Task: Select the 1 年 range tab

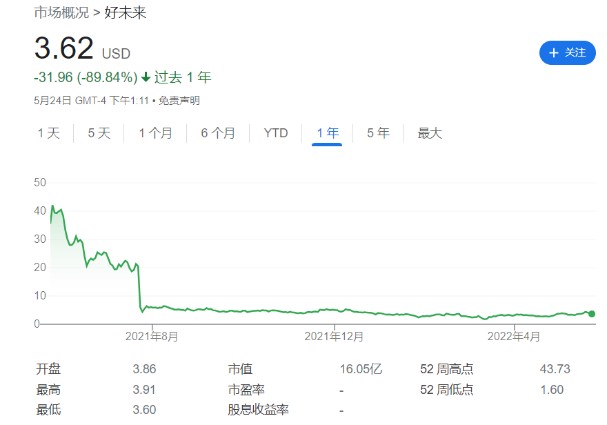Action: point(328,133)
